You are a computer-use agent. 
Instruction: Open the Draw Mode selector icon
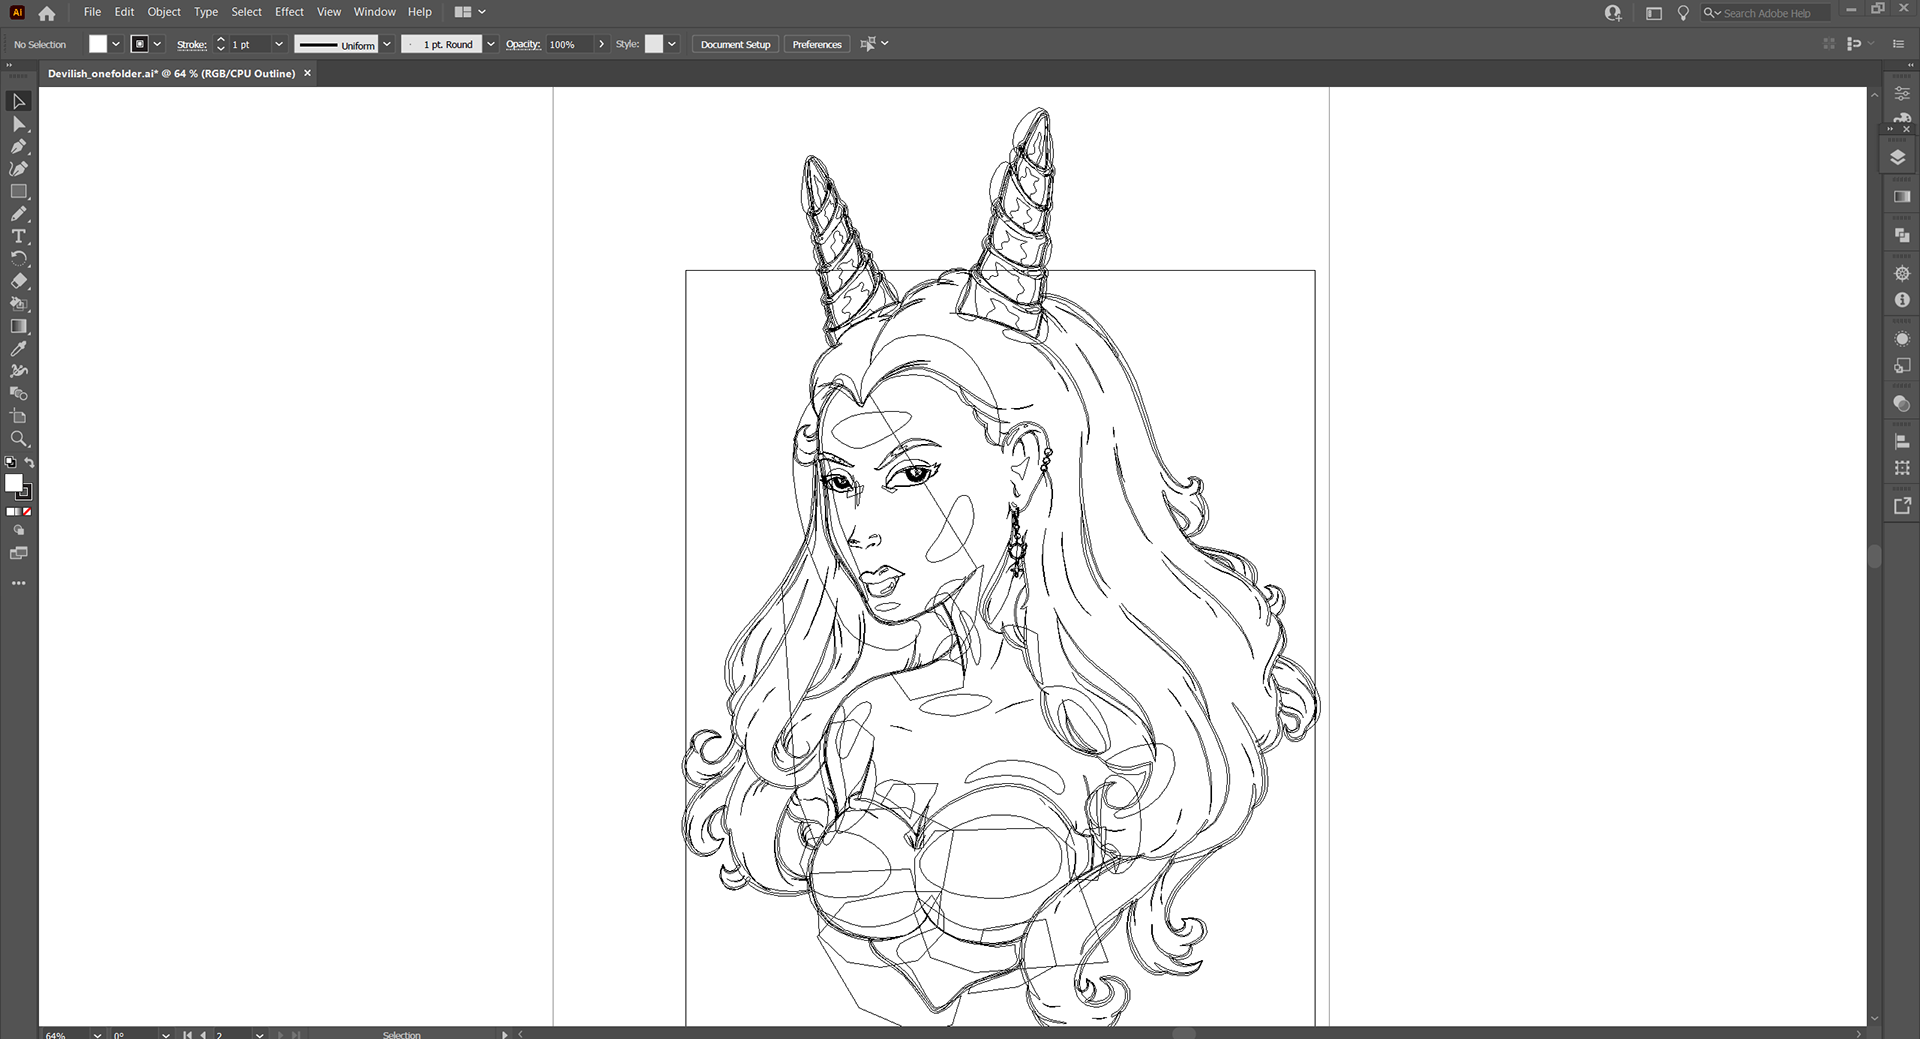(x=19, y=531)
